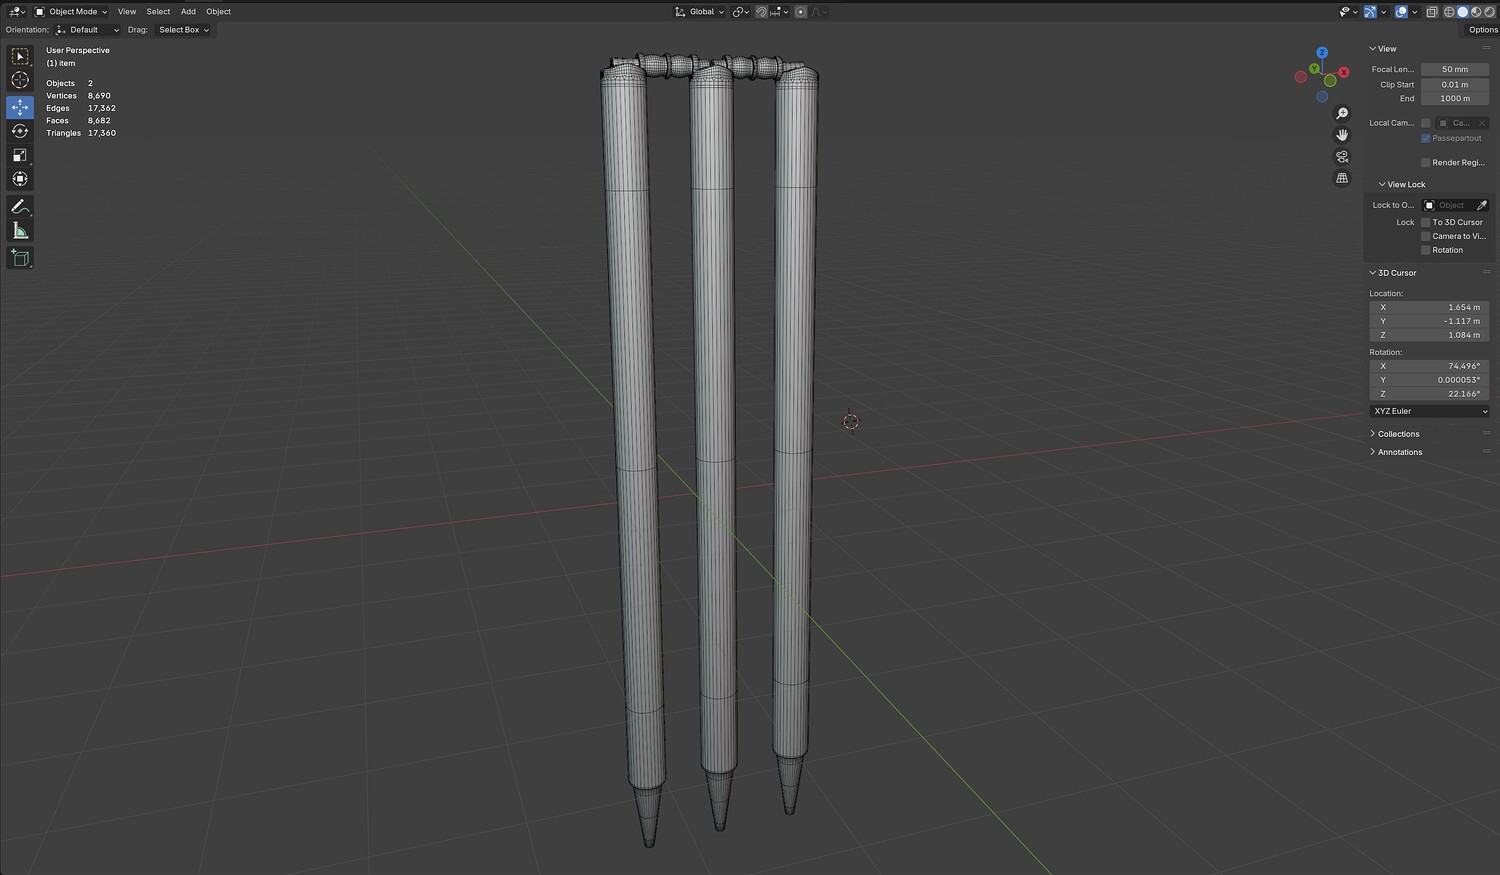
Task: Click the Lock to Object eyedropper
Action: [x=1482, y=205]
